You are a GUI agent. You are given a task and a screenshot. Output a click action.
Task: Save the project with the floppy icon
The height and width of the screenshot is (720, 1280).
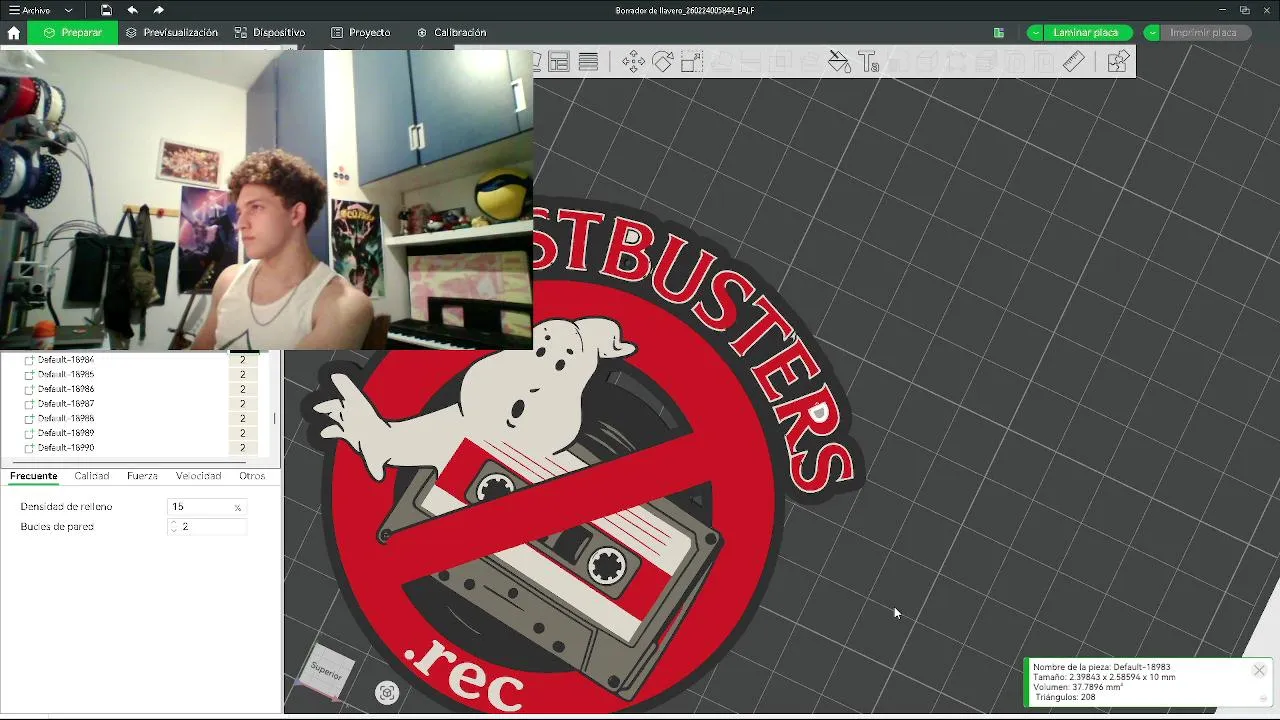point(106,10)
